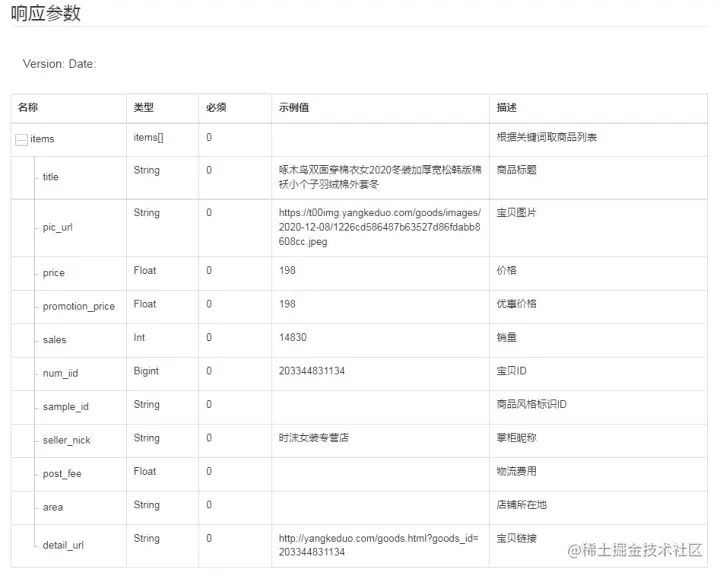
Task: Click the promotion_price row Float type
Action: 145,304
